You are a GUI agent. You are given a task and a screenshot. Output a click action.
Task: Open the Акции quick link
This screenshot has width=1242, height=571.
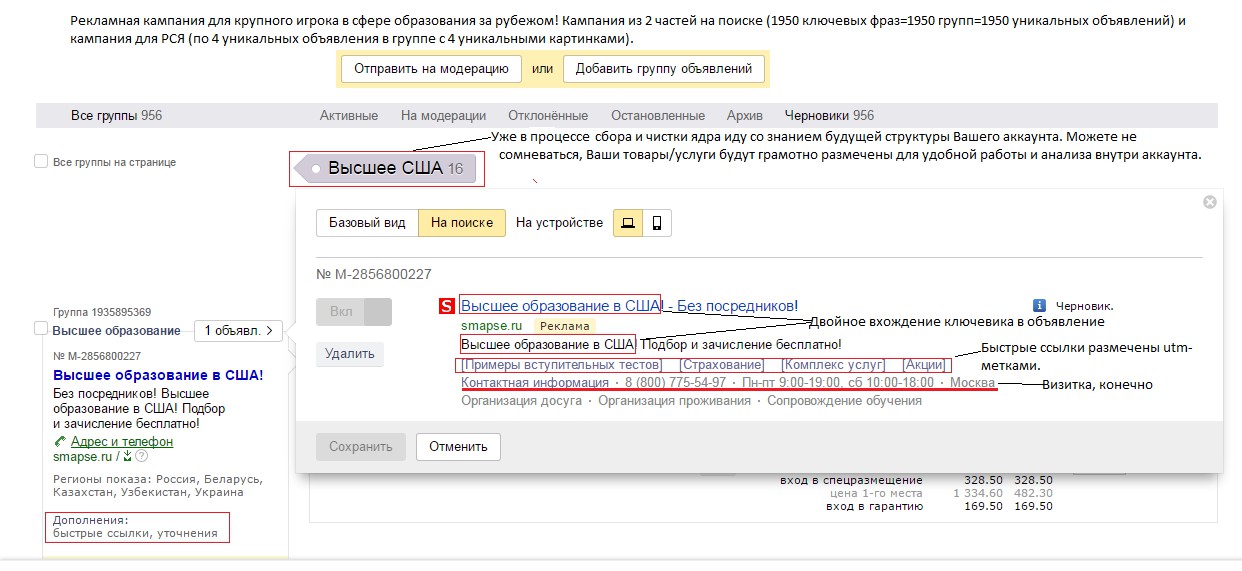[923, 365]
